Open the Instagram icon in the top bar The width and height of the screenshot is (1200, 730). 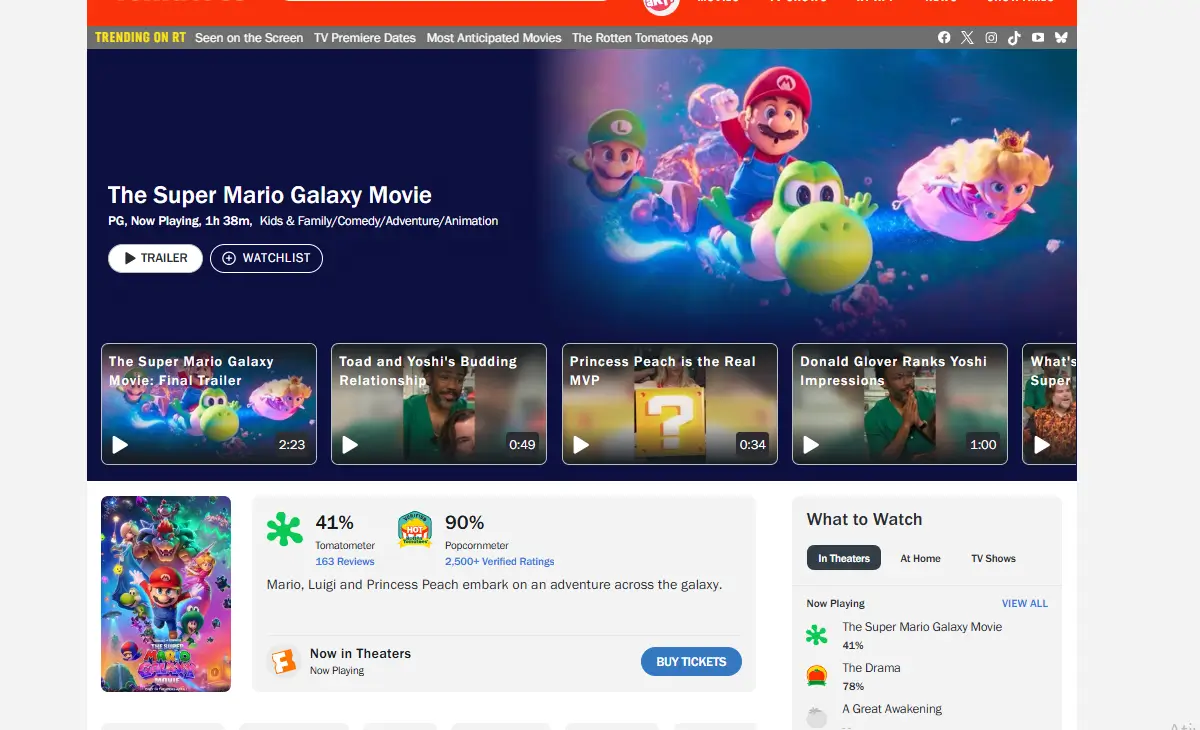click(990, 37)
